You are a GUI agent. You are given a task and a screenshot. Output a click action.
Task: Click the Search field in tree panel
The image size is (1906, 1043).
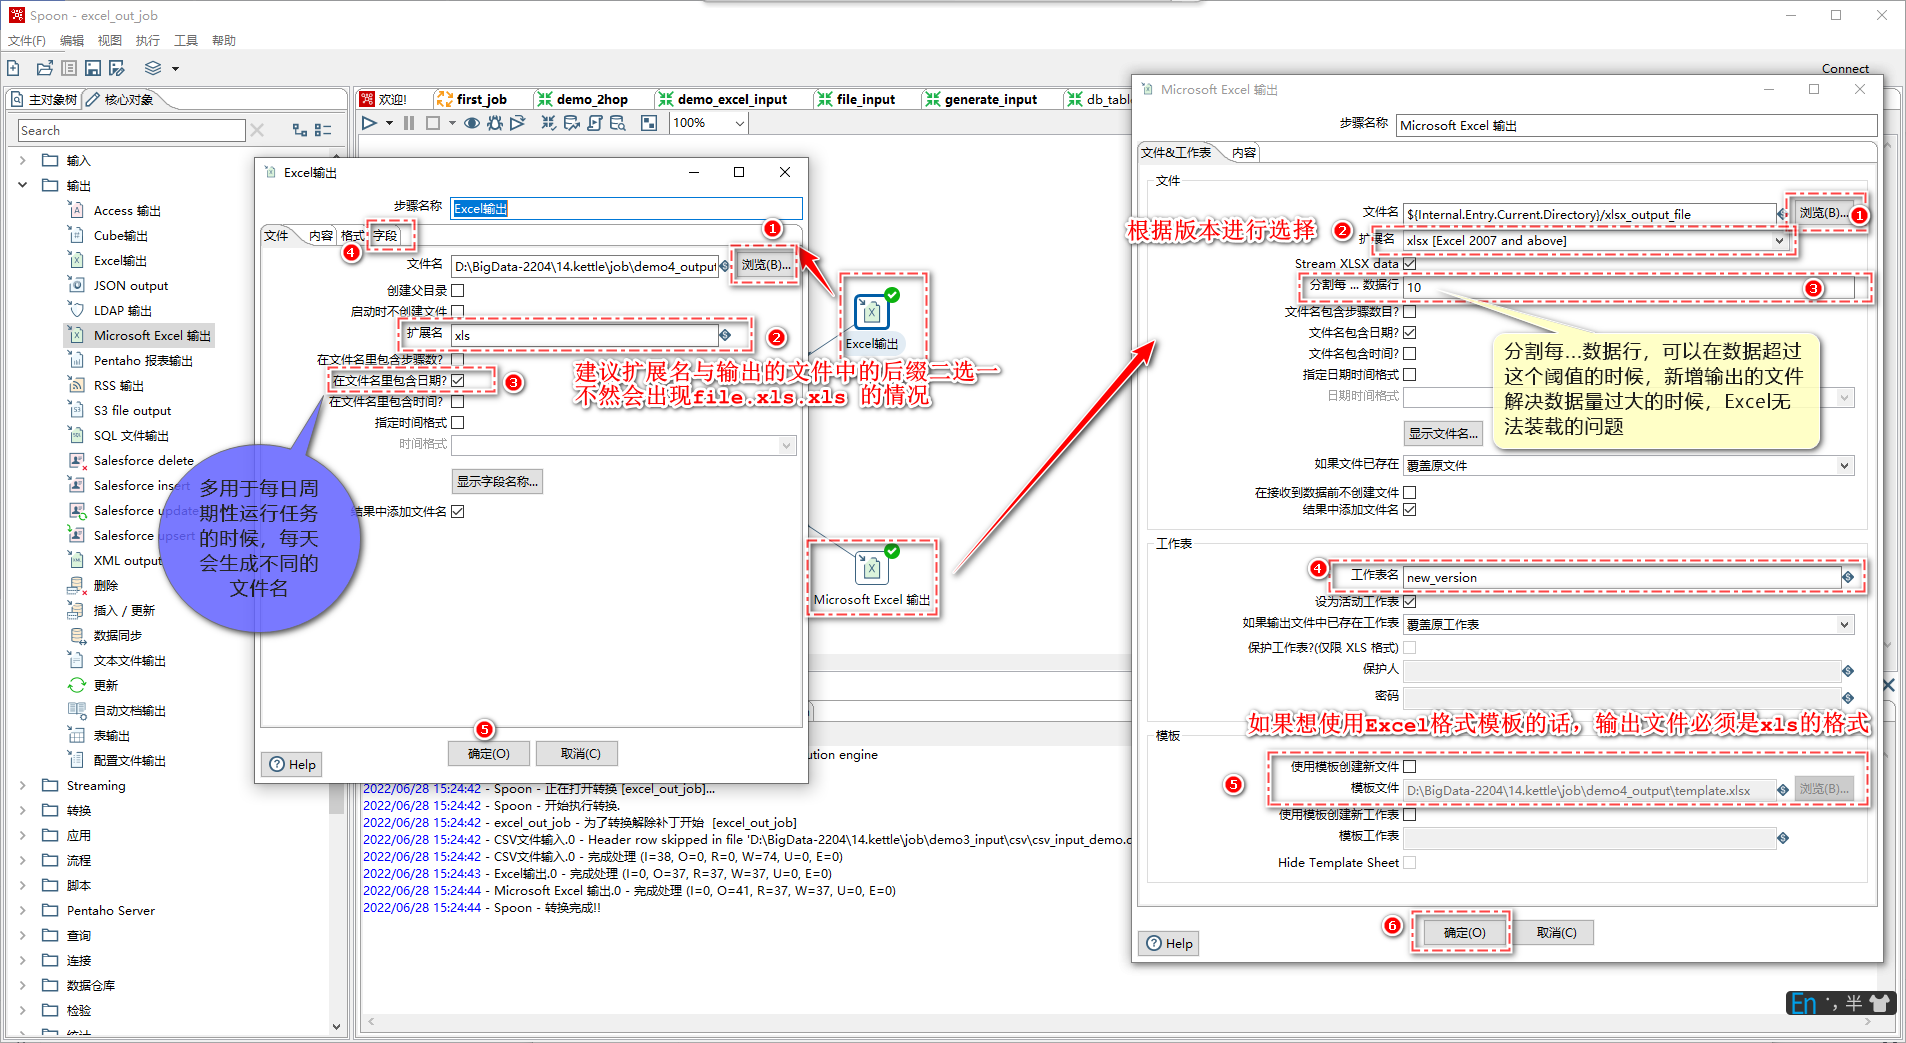pos(131,130)
